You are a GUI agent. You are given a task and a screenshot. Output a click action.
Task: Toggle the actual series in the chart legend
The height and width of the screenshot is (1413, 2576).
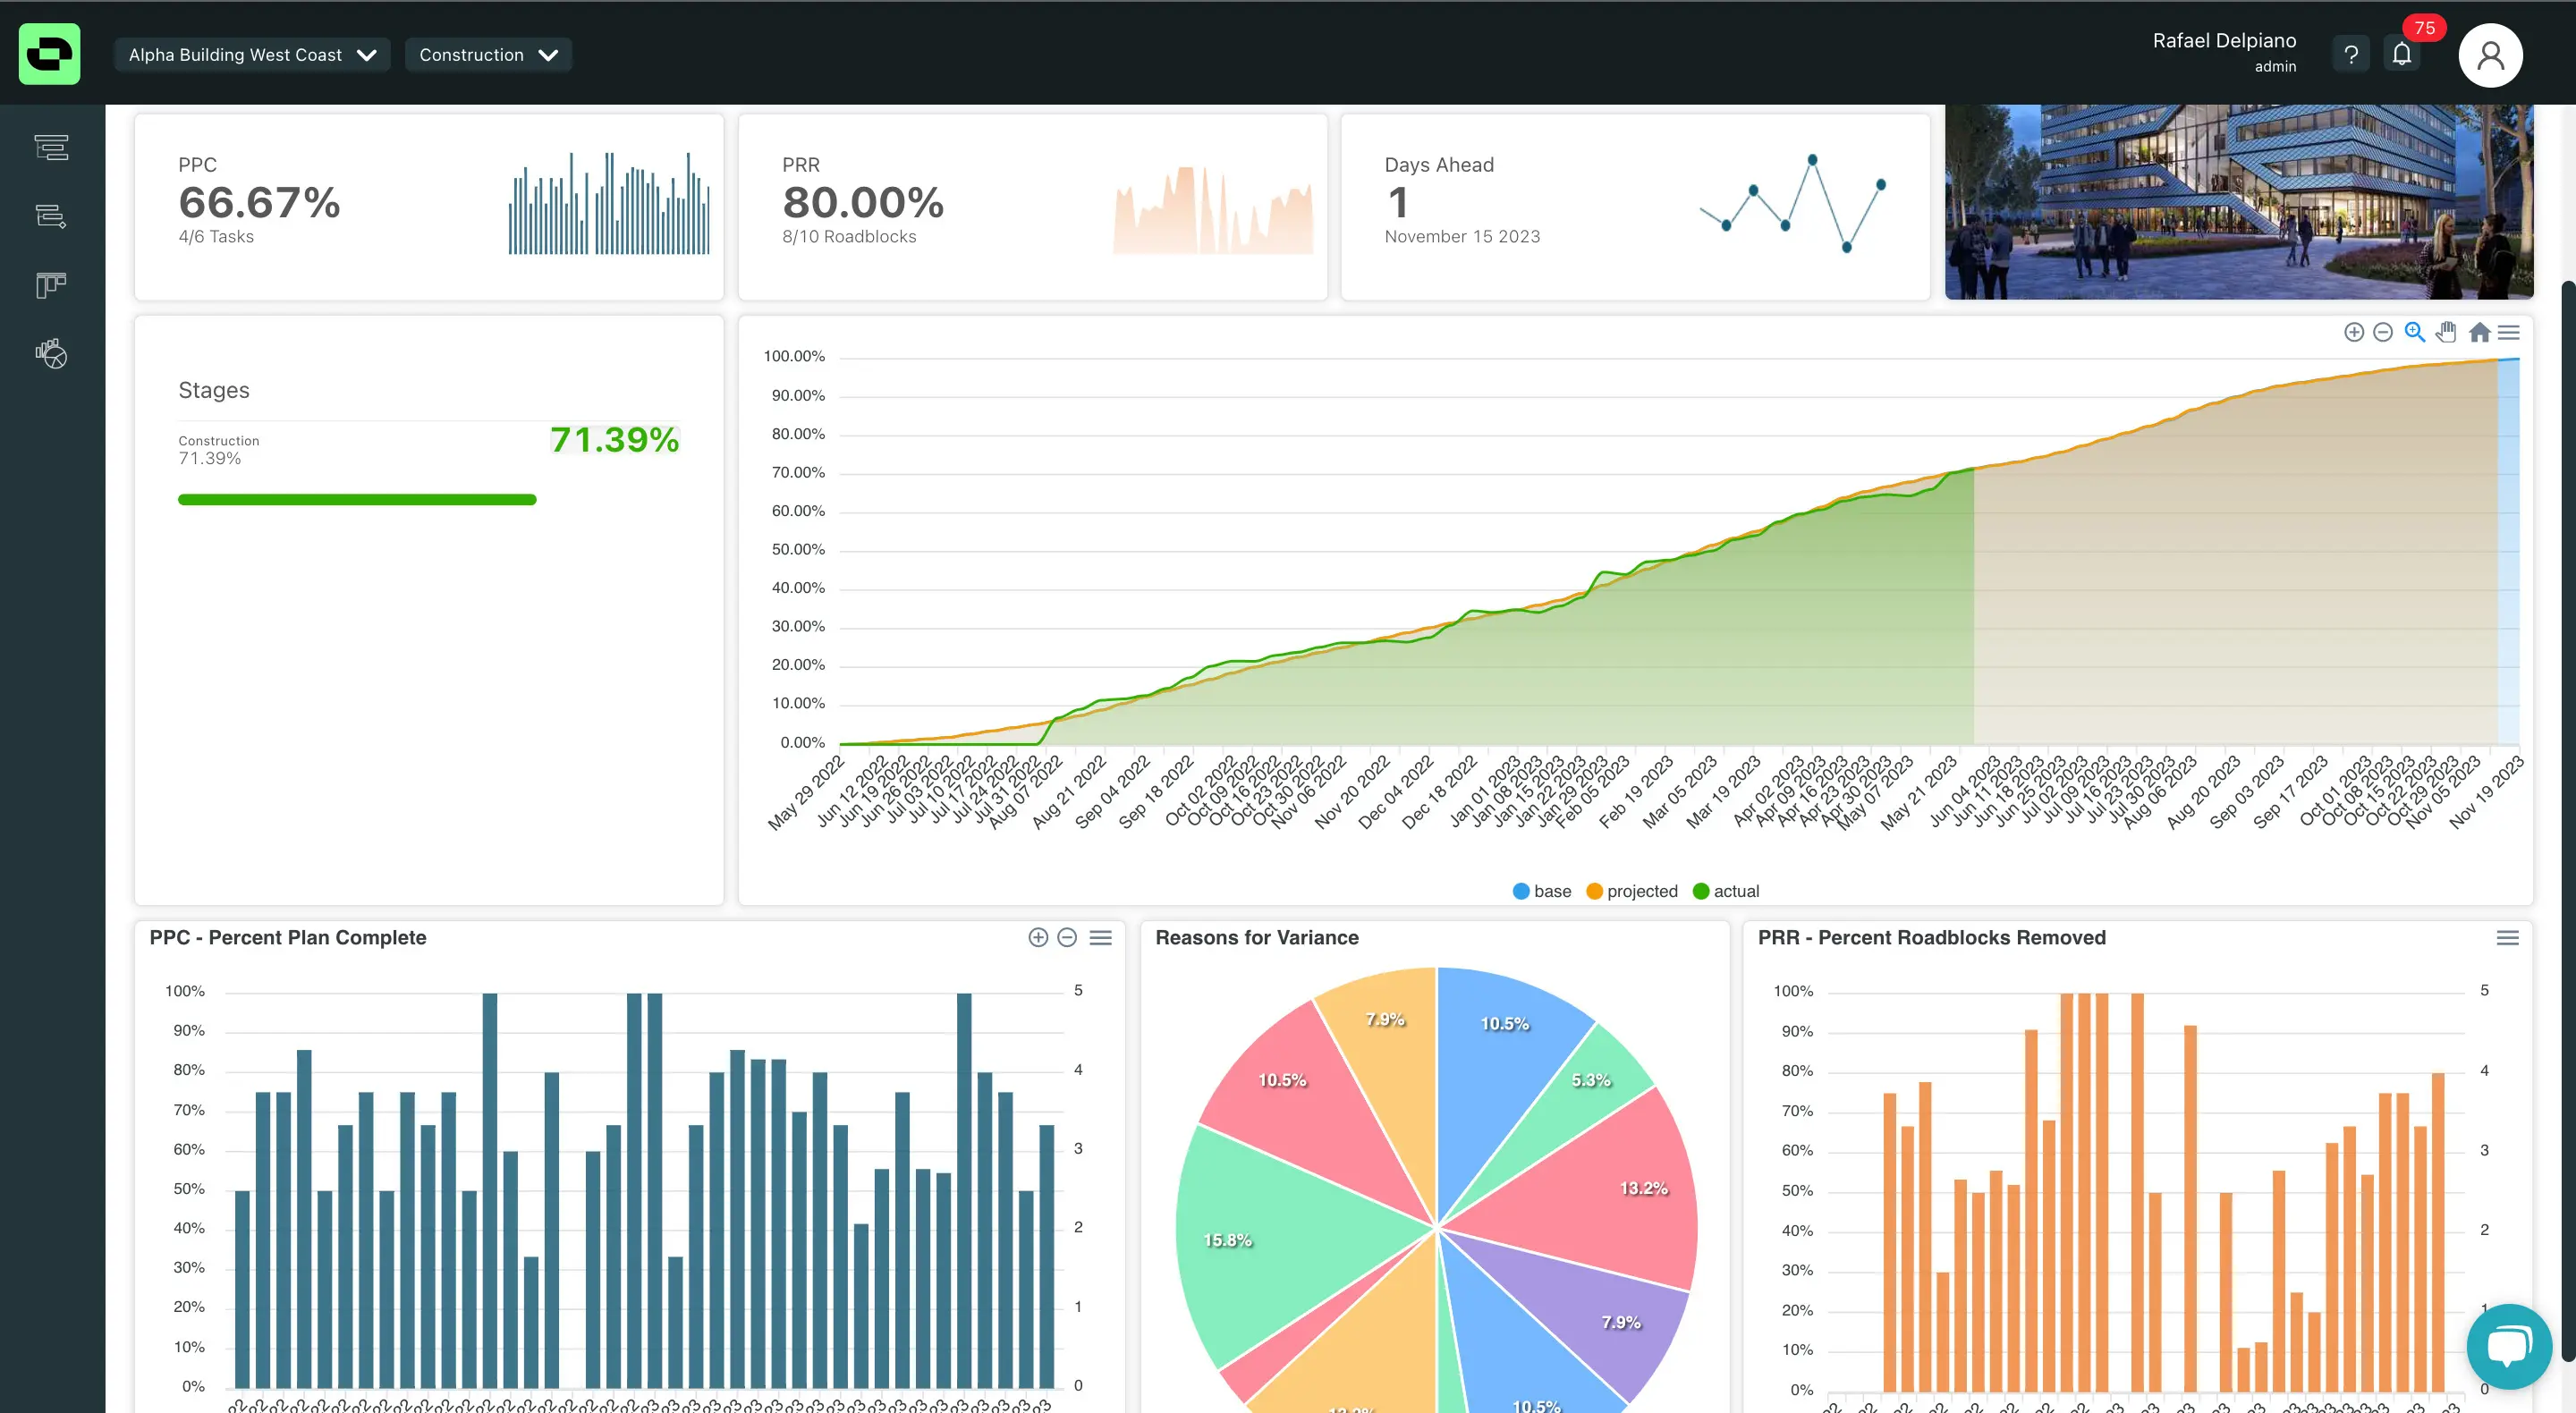pos(1727,891)
